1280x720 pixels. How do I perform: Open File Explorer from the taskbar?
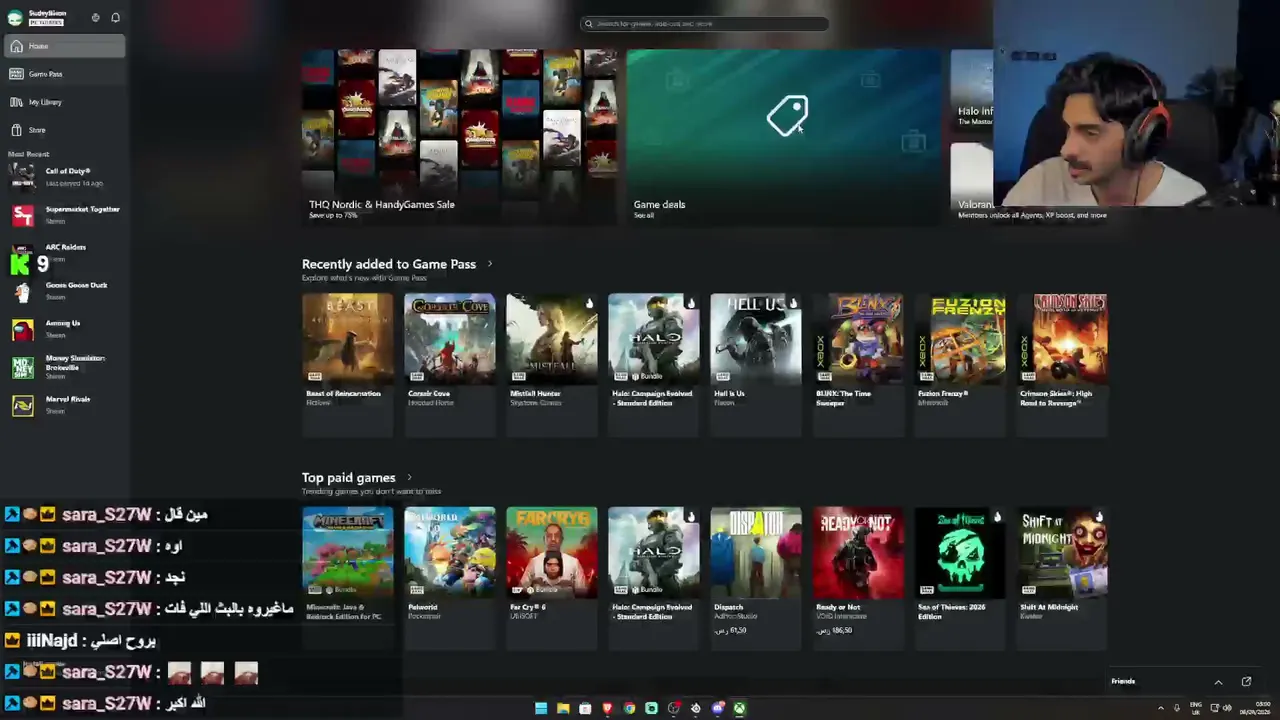[x=563, y=709]
